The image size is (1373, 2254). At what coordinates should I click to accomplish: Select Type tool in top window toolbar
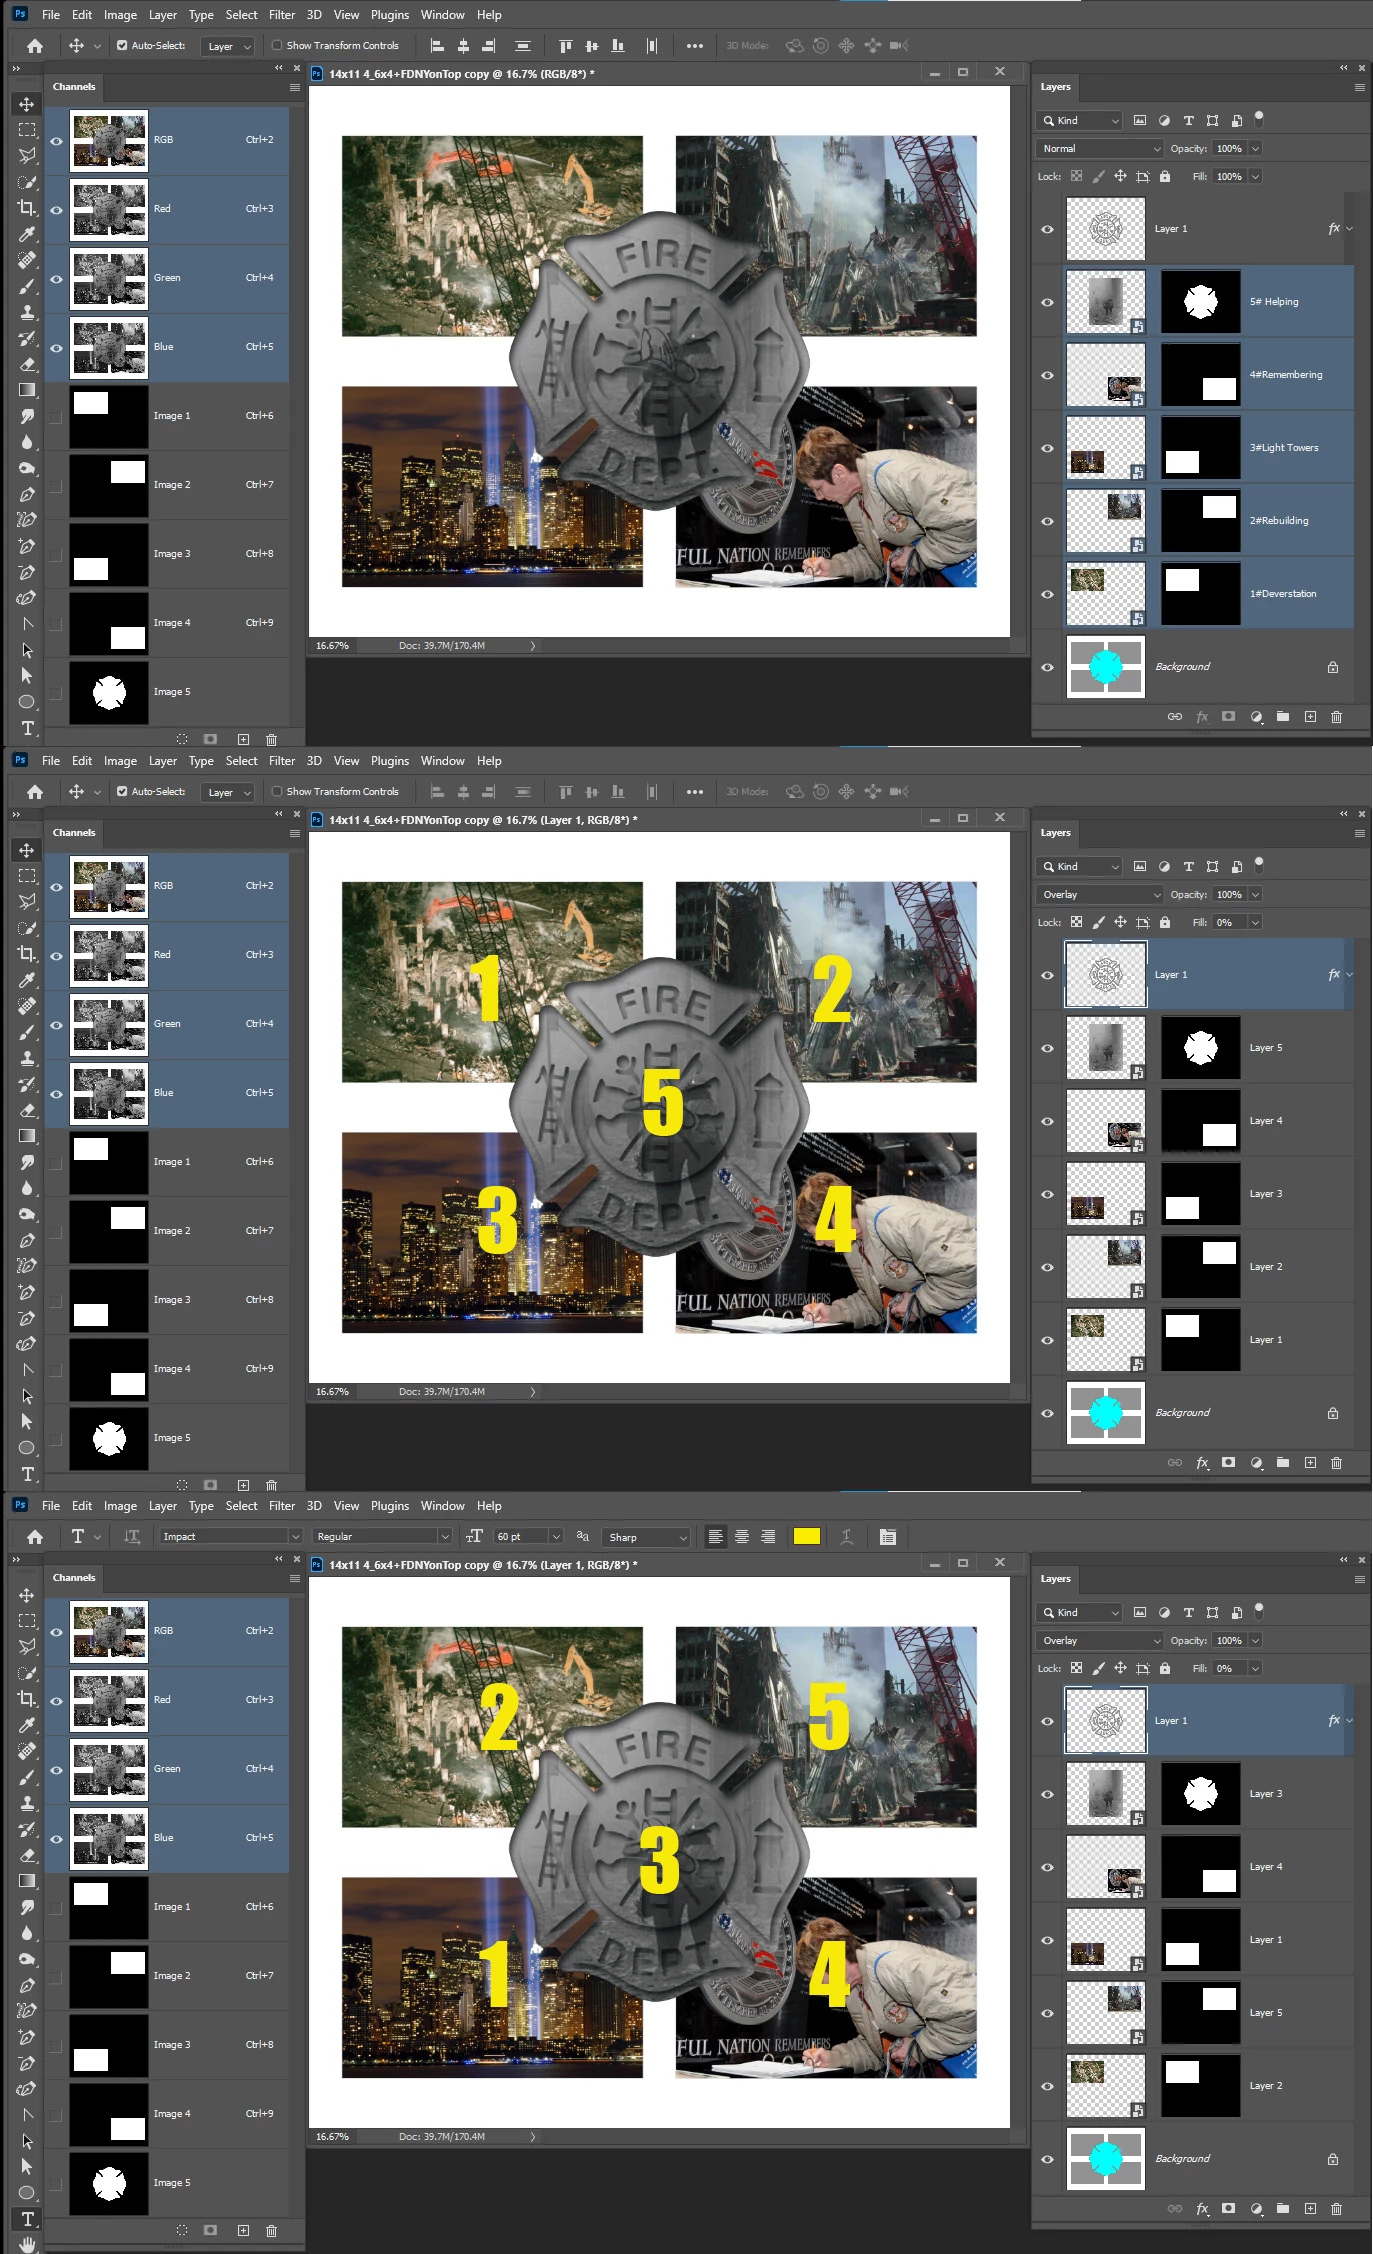click(27, 728)
